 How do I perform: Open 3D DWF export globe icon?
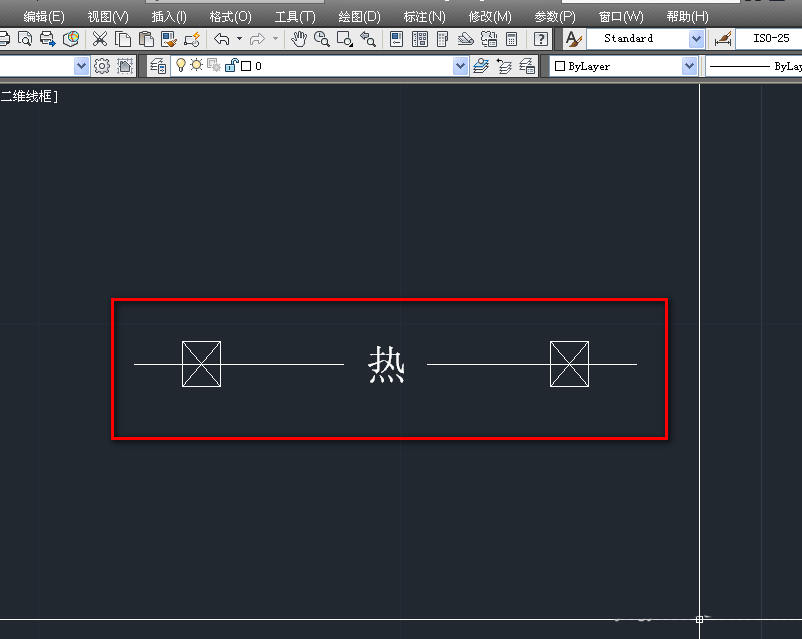coord(71,39)
